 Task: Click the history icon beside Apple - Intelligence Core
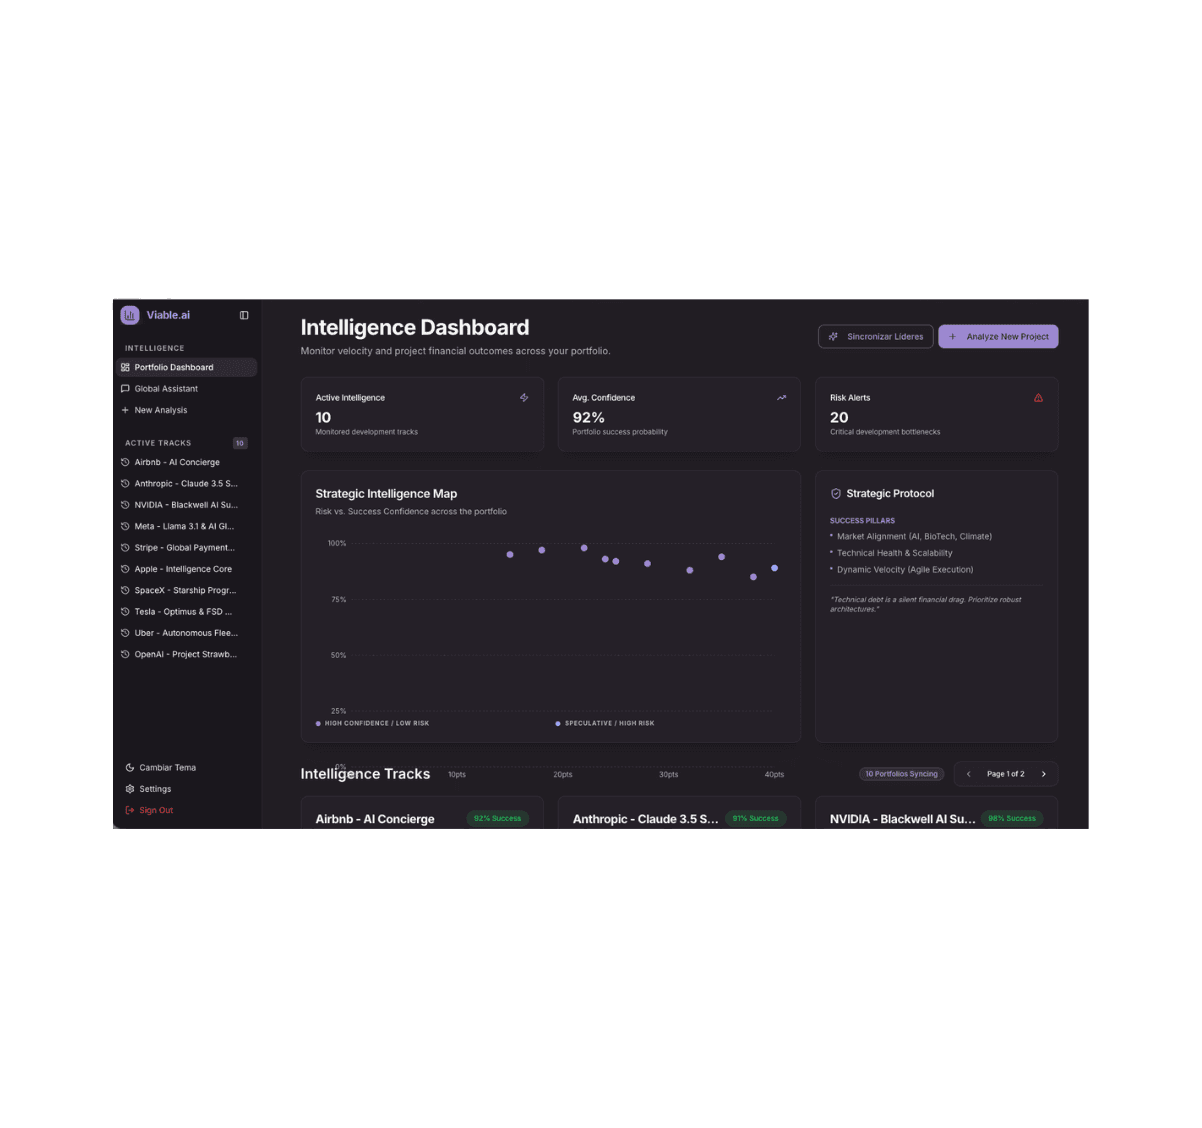point(125,569)
